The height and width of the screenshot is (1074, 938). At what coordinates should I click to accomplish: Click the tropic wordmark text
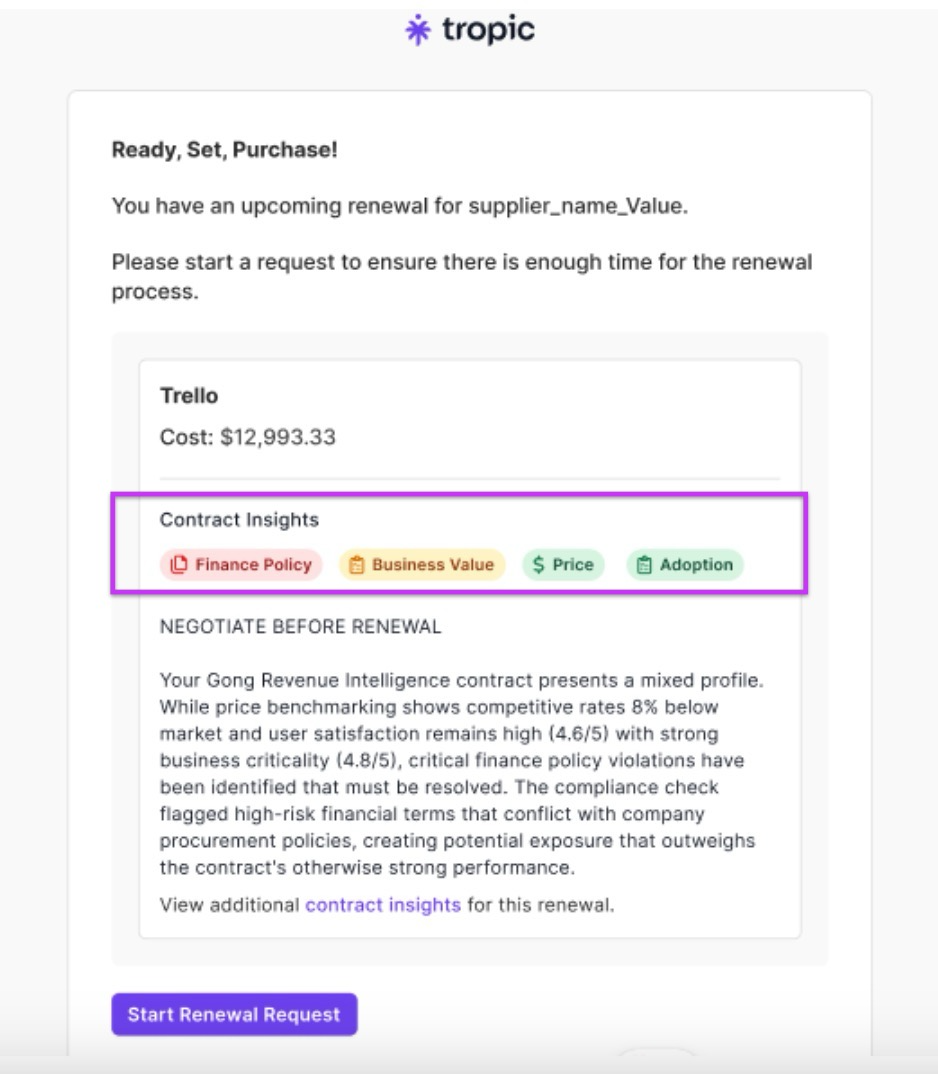tap(488, 31)
